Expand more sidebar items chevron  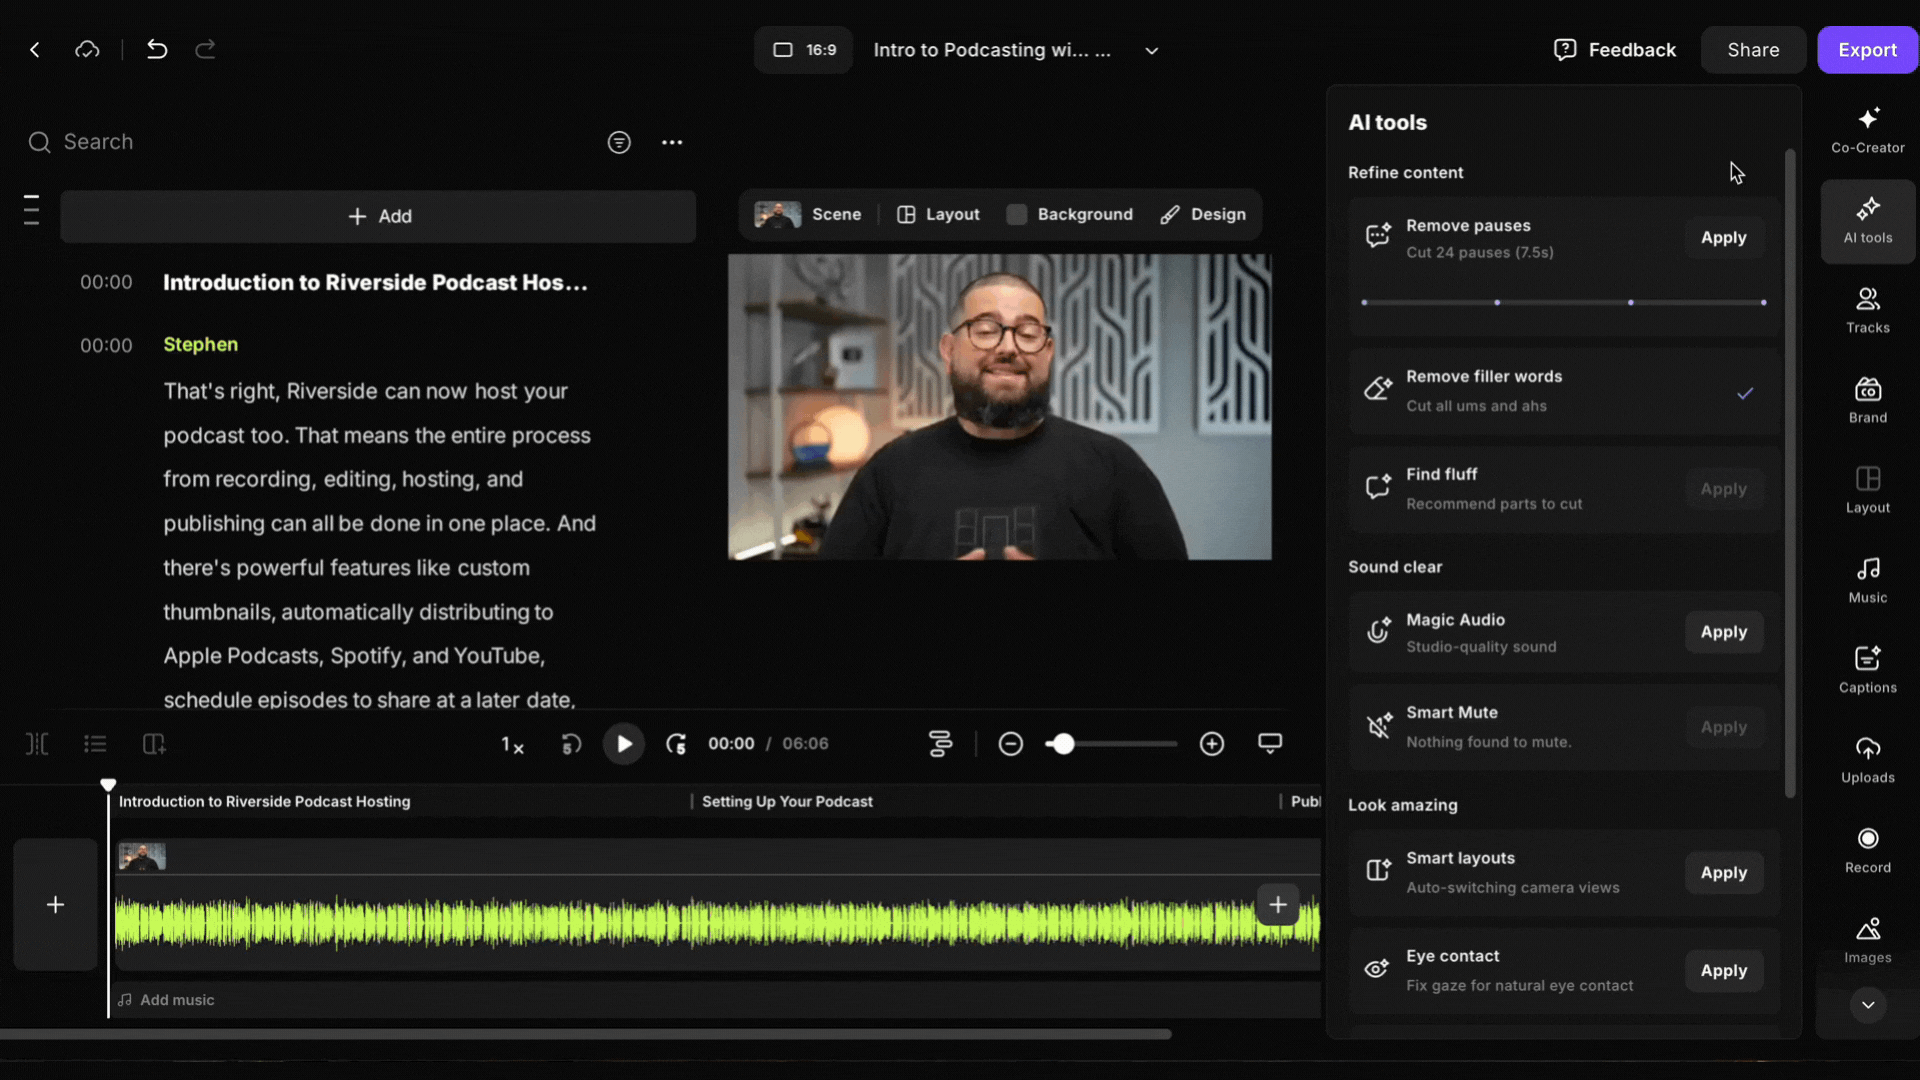pyautogui.click(x=1867, y=1004)
